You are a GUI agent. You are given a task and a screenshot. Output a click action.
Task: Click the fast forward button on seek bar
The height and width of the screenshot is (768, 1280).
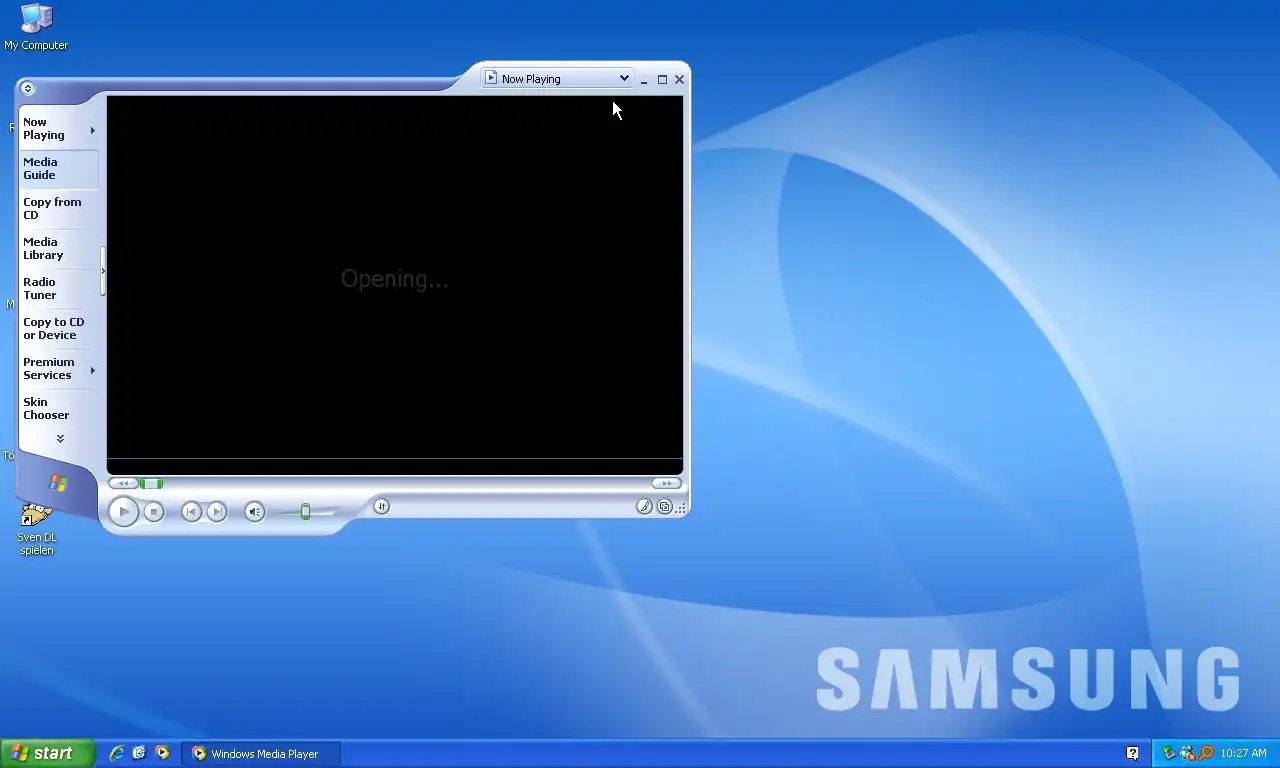click(x=667, y=484)
